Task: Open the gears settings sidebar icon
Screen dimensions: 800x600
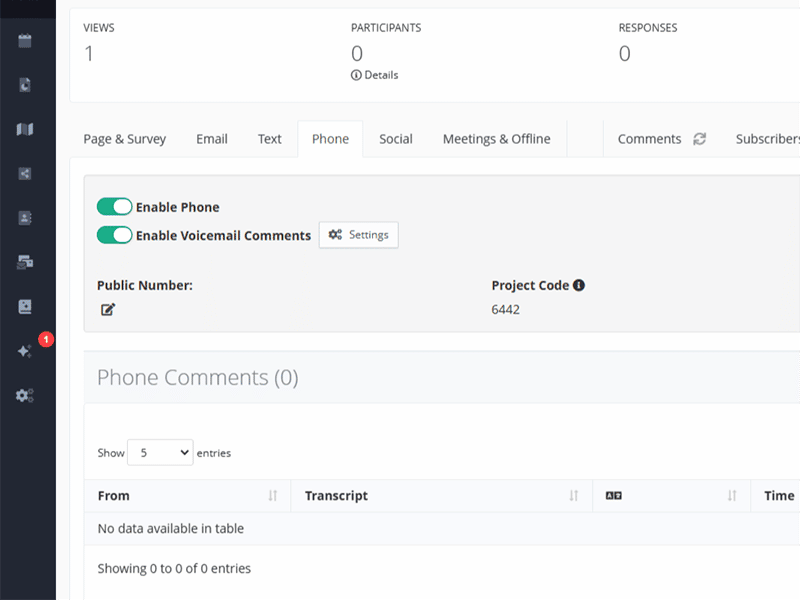Action: click(25, 395)
